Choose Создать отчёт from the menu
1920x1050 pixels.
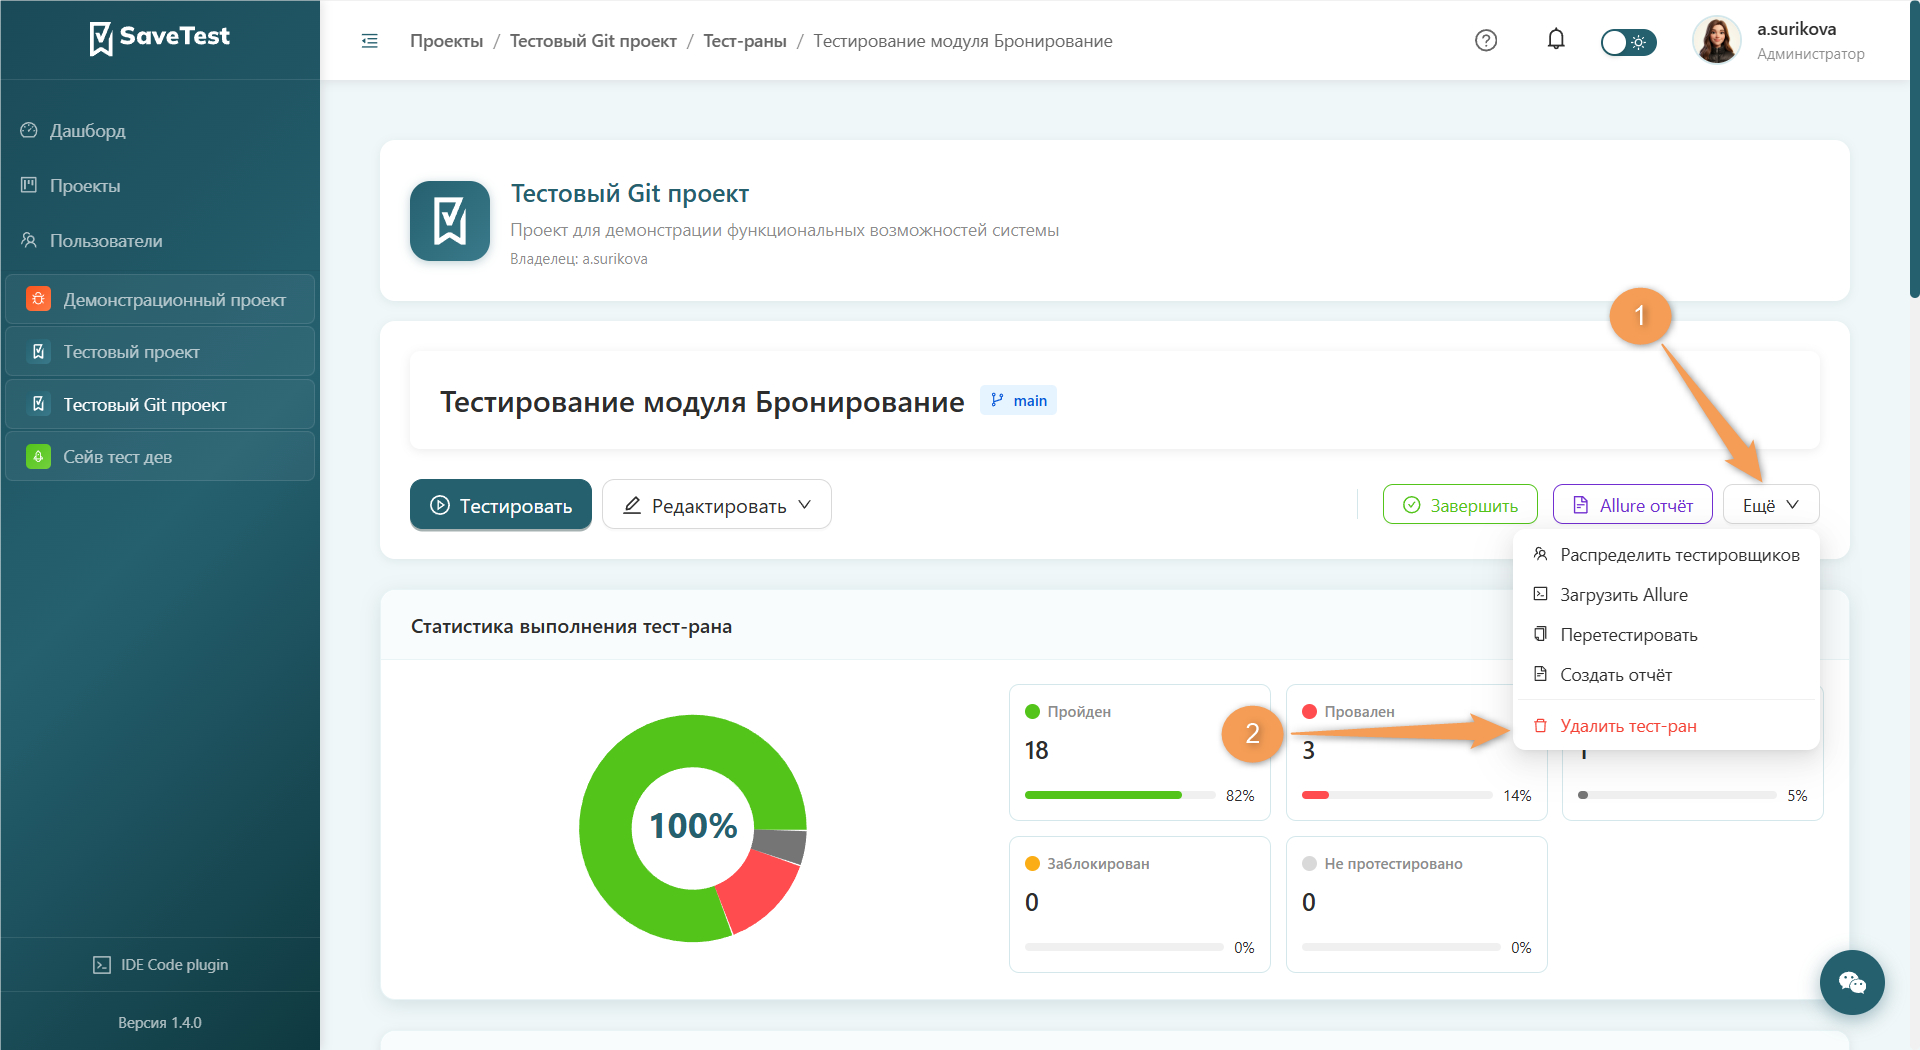point(1666,675)
